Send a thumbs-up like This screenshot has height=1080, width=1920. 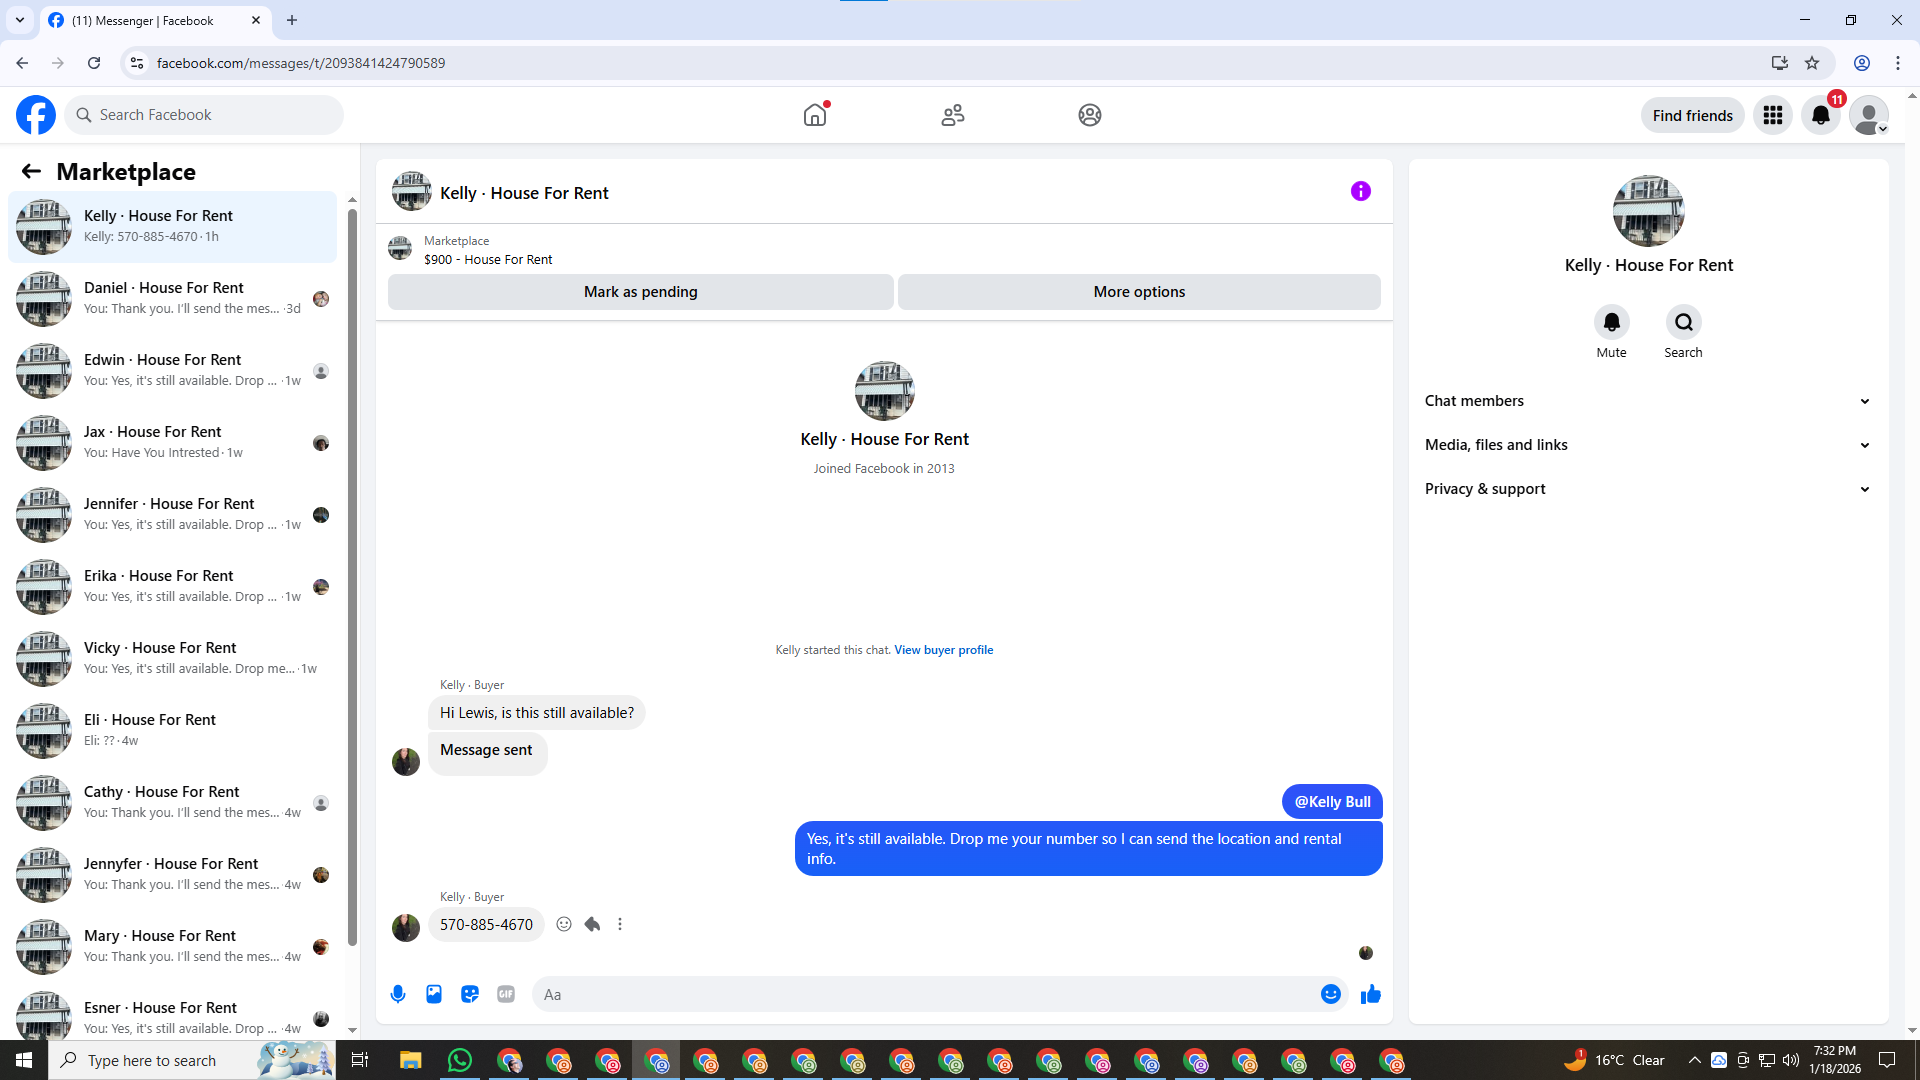point(1370,994)
